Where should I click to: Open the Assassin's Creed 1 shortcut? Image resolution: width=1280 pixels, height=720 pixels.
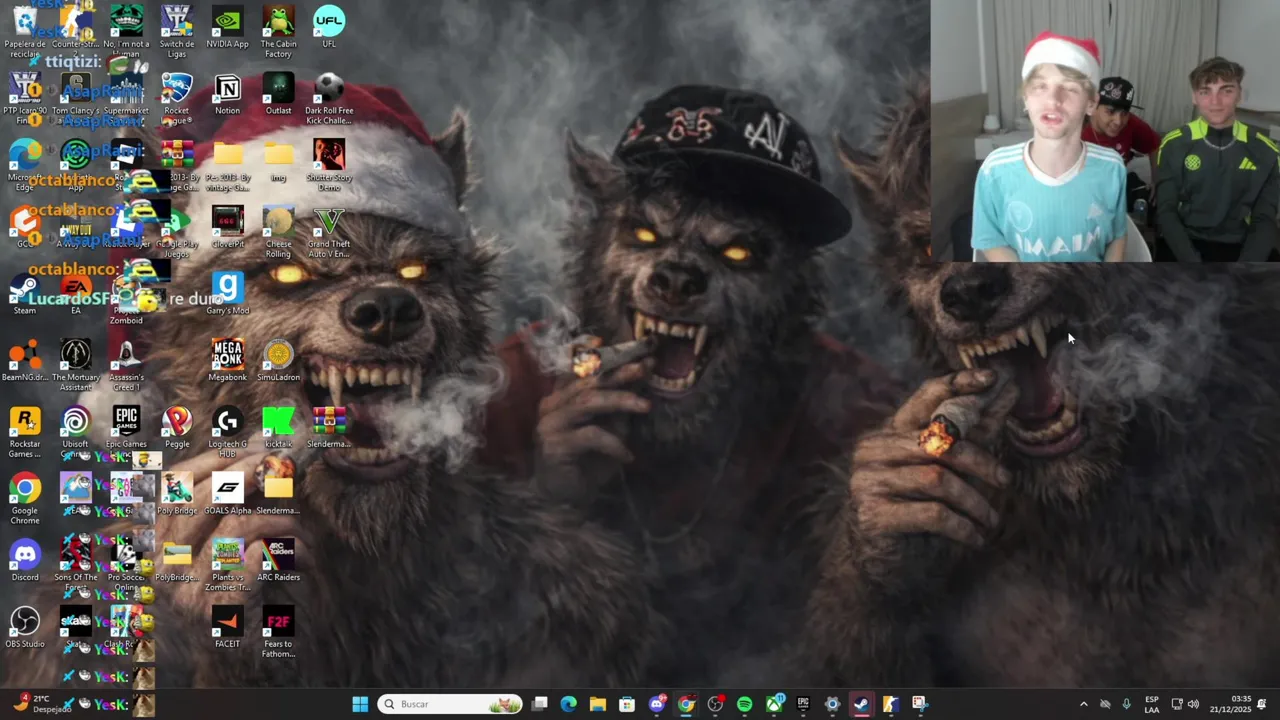click(x=126, y=365)
